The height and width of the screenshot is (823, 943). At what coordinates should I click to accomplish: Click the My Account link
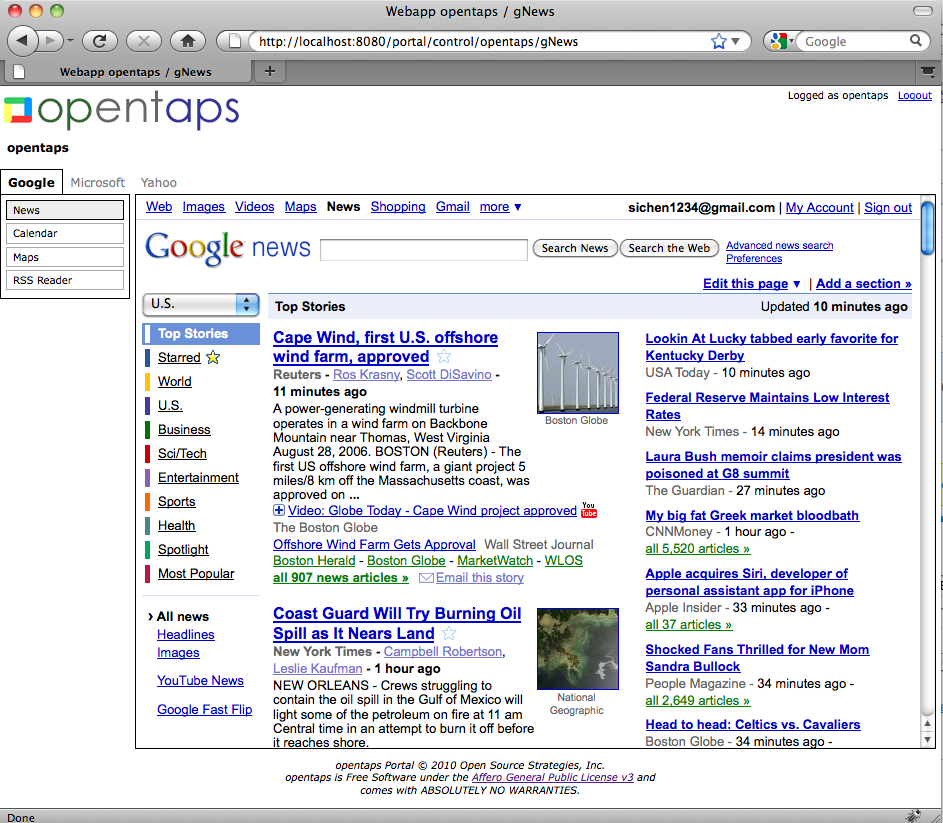coord(819,208)
